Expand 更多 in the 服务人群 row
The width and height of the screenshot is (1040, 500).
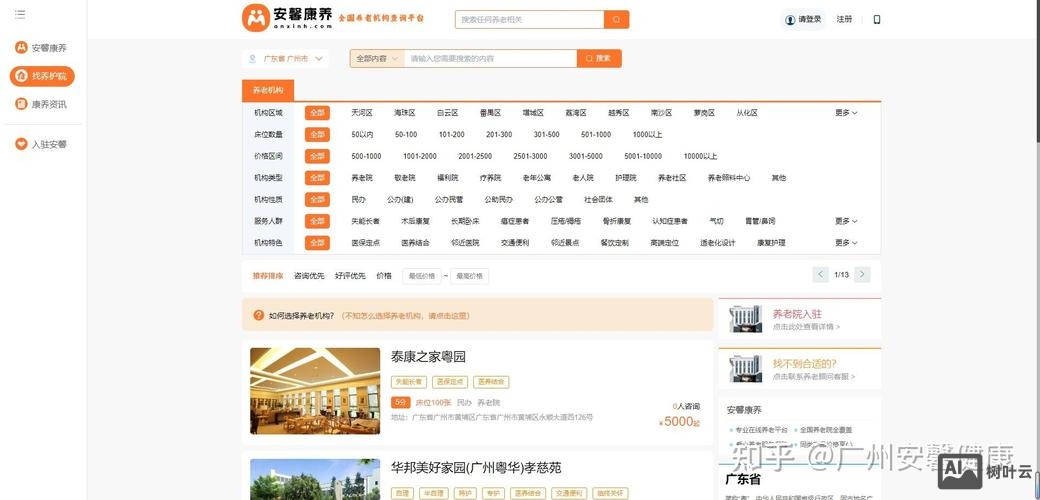846,221
